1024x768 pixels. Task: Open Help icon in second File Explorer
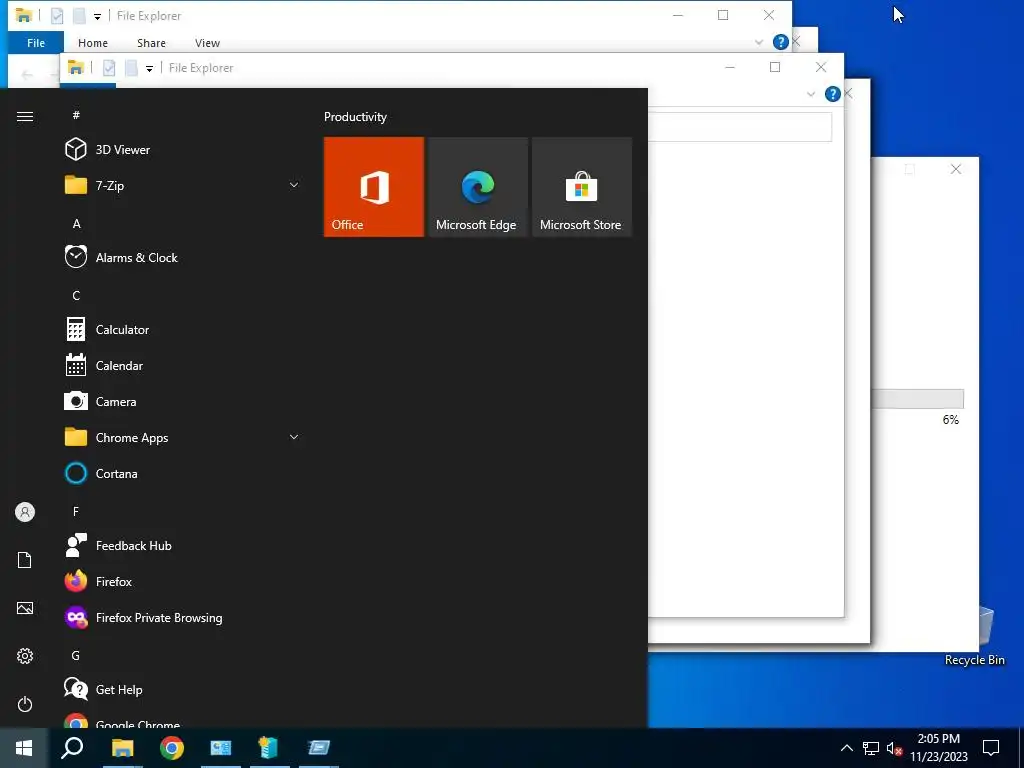pyautogui.click(x=833, y=94)
